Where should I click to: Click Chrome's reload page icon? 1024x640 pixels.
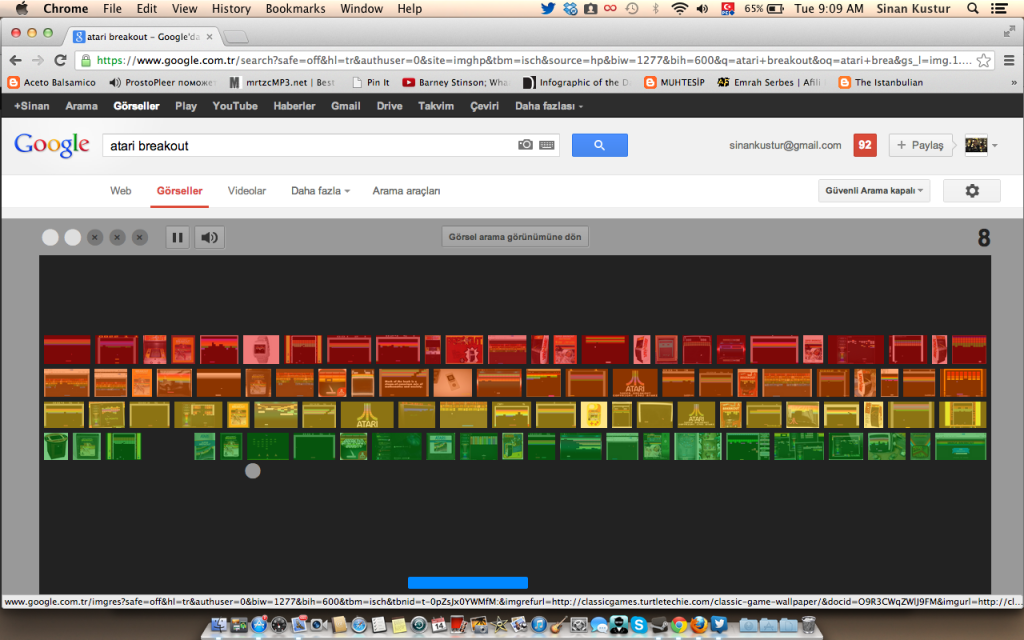click(61, 59)
